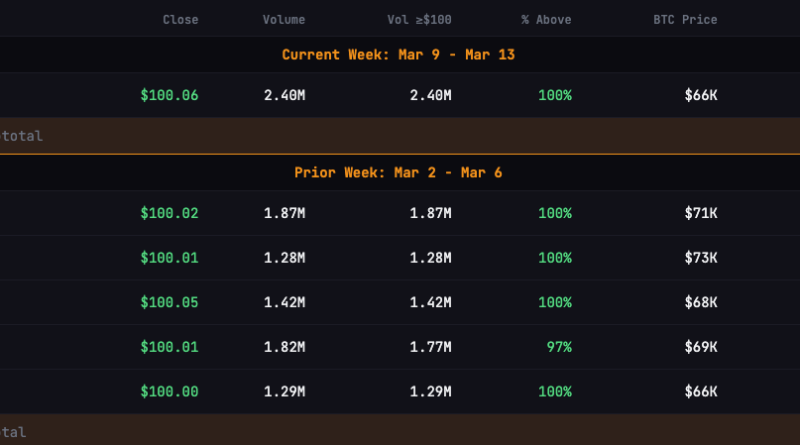Click the $71K BTC price
Viewport: 800px width, 445px height.
coord(701,213)
